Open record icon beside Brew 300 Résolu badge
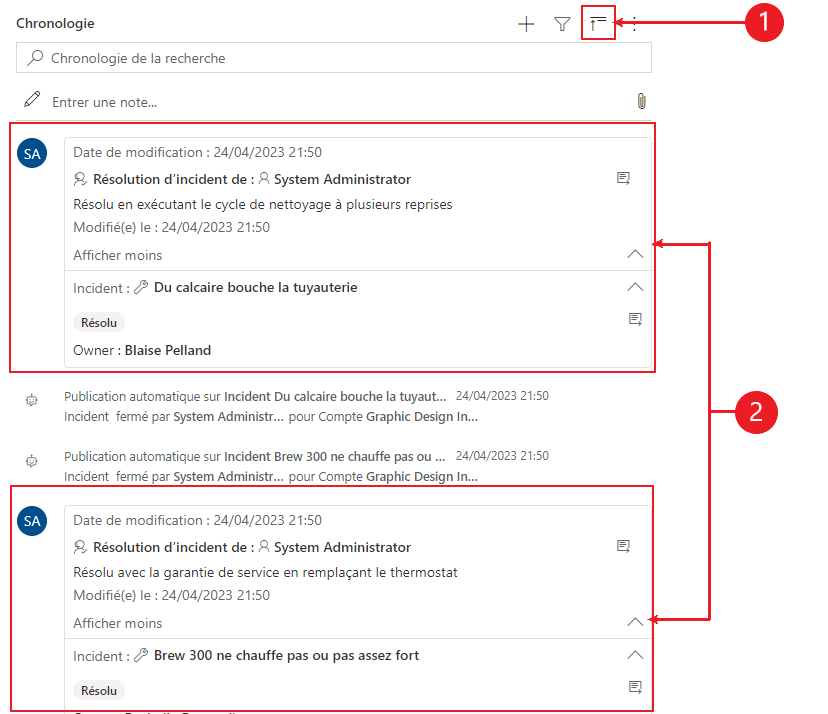Image resolution: width=828 pixels, height=714 pixels. [635, 687]
